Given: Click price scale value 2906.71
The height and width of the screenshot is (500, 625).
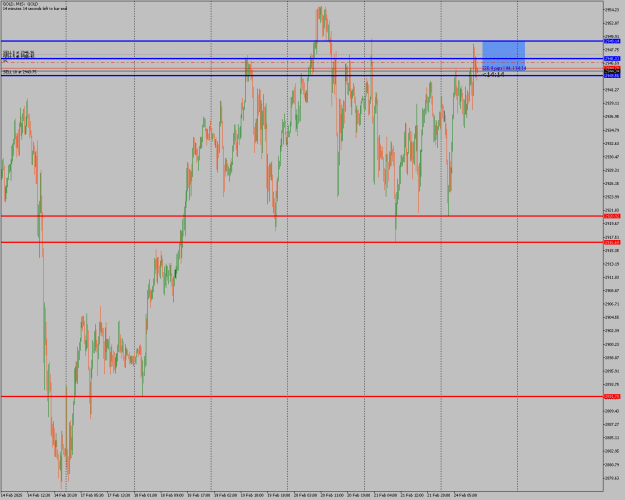Looking at the screenshot, I should pos(612,304).
